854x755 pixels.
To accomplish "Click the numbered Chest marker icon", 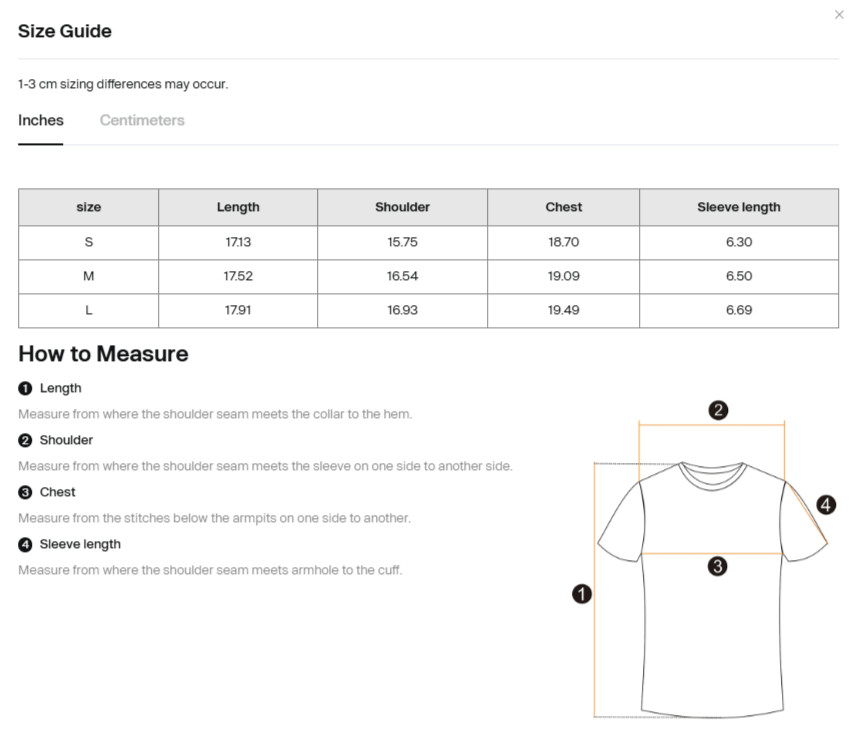I will (x=24, y=492).
